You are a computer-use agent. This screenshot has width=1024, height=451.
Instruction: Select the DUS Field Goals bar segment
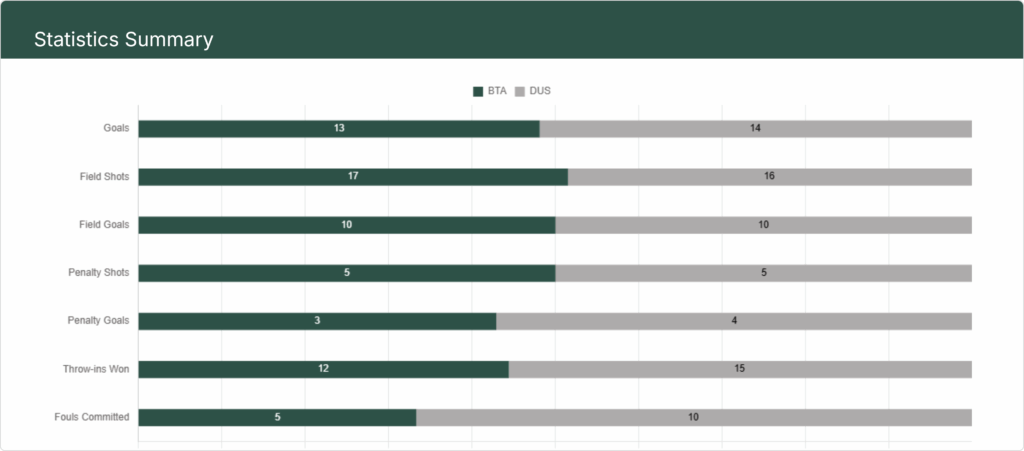(763, 225)
